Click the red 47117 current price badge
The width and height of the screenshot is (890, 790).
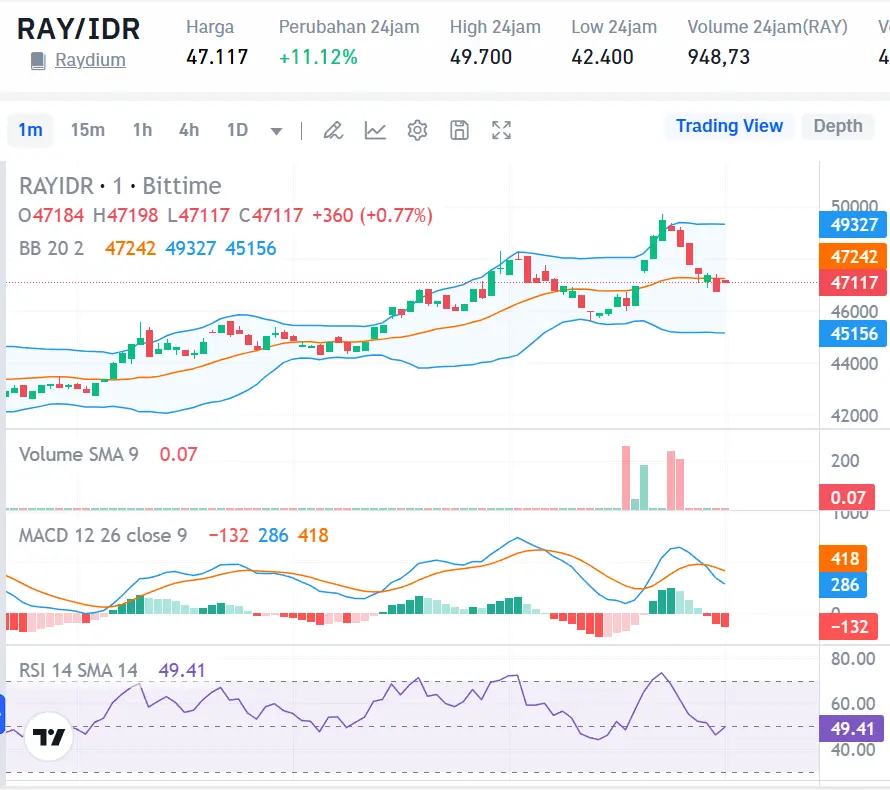(851, 283)
